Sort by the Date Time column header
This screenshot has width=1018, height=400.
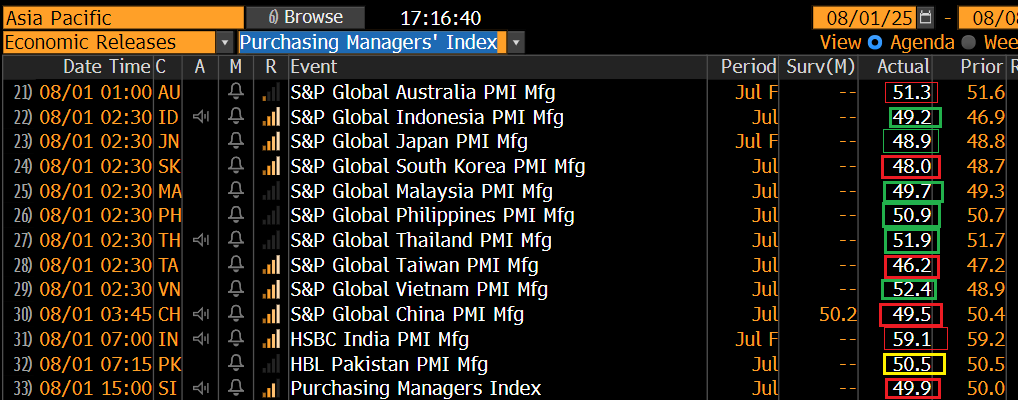[x=106, y=66]
